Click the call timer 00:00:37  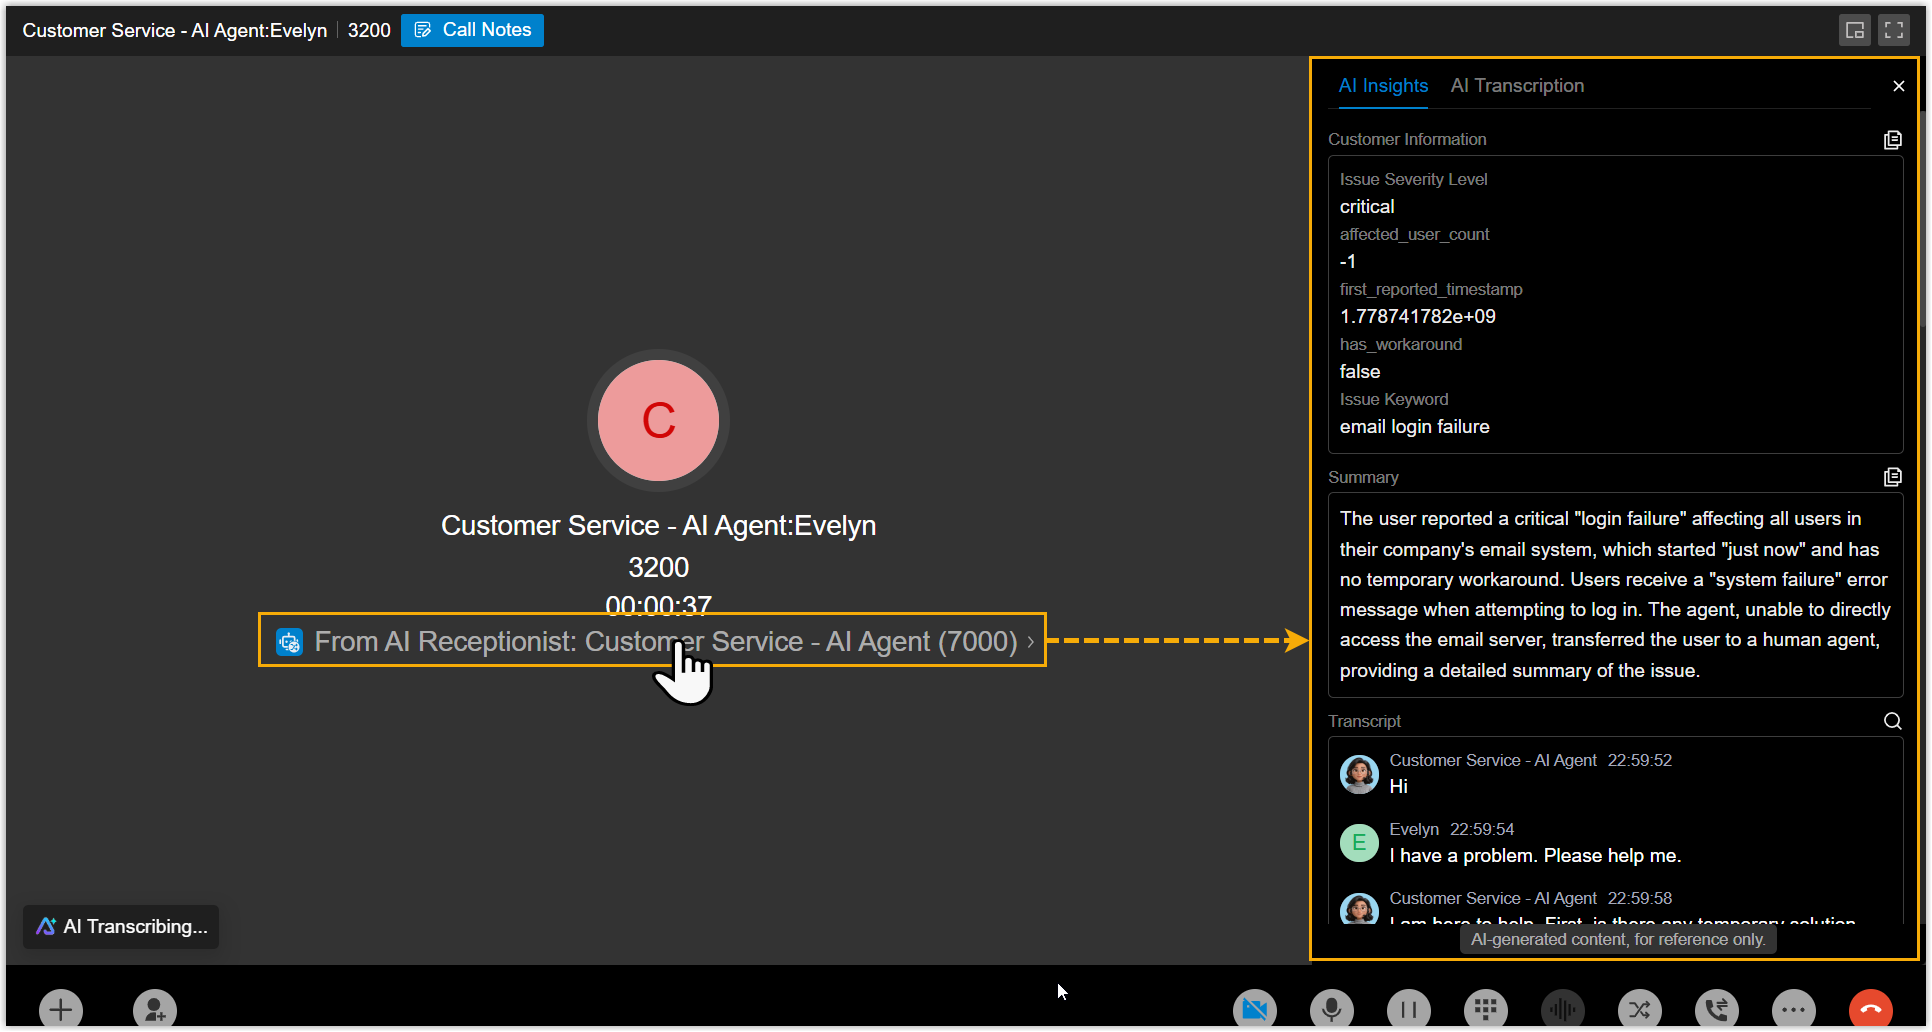658,604
